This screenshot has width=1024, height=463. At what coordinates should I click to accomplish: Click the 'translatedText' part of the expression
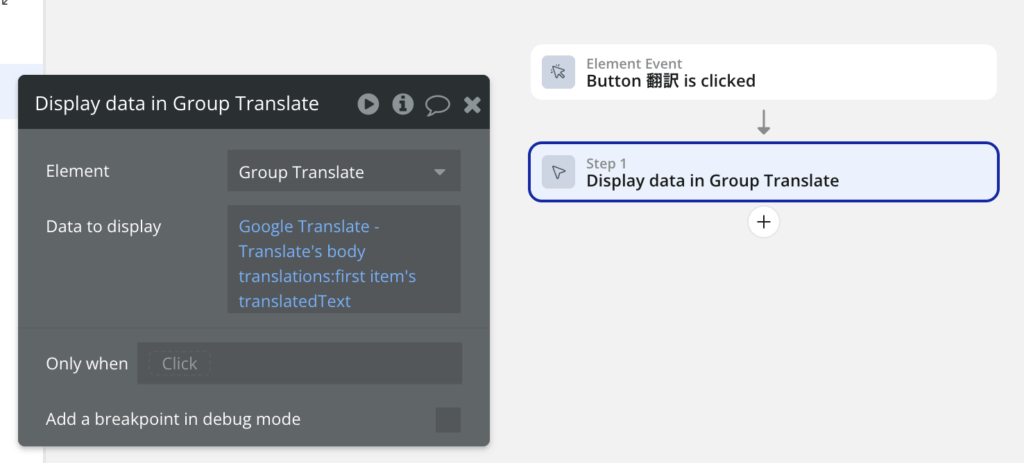[x=295, y=301]
